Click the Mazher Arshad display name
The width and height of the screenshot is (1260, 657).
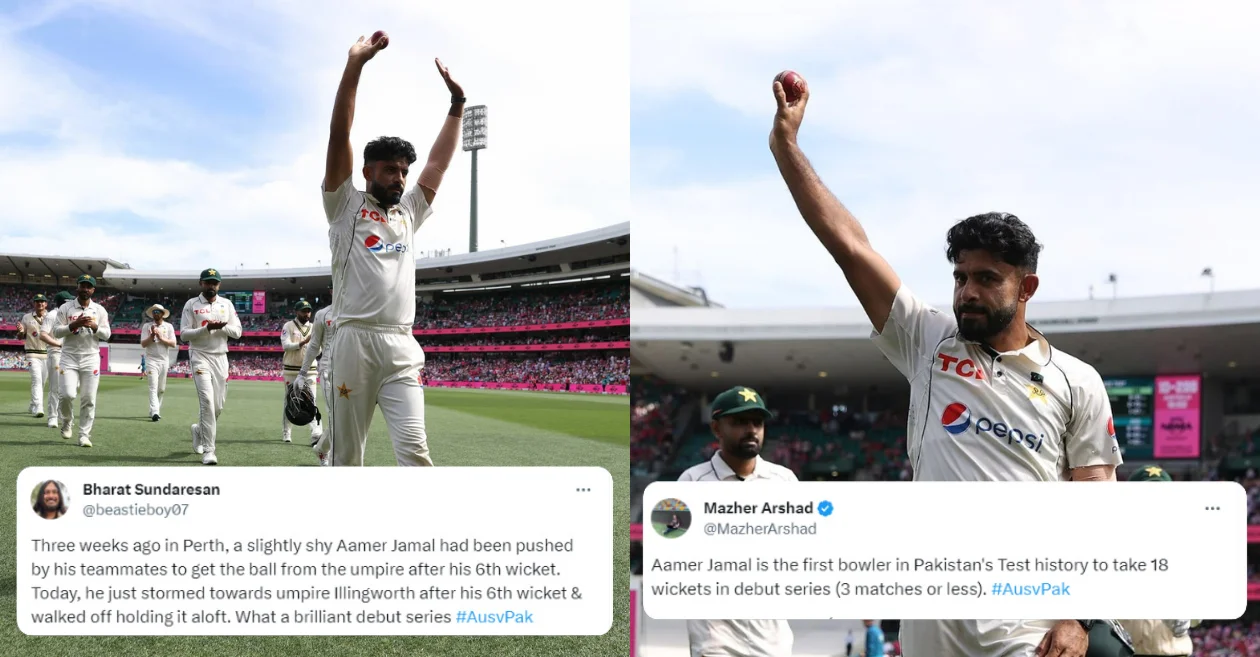(x=758, y=508)
